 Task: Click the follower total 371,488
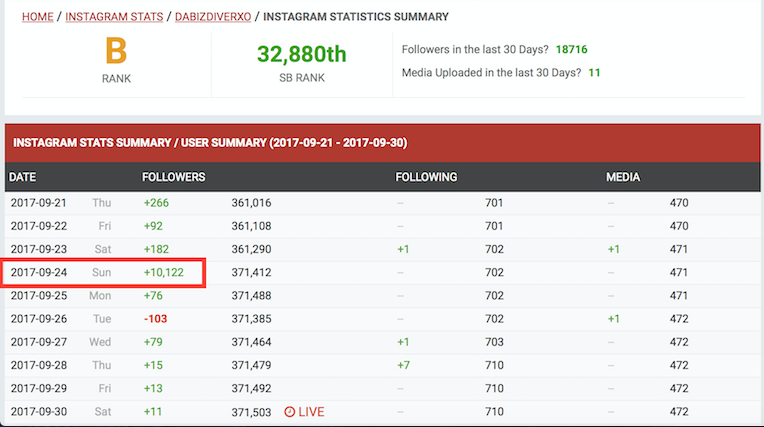251,295
